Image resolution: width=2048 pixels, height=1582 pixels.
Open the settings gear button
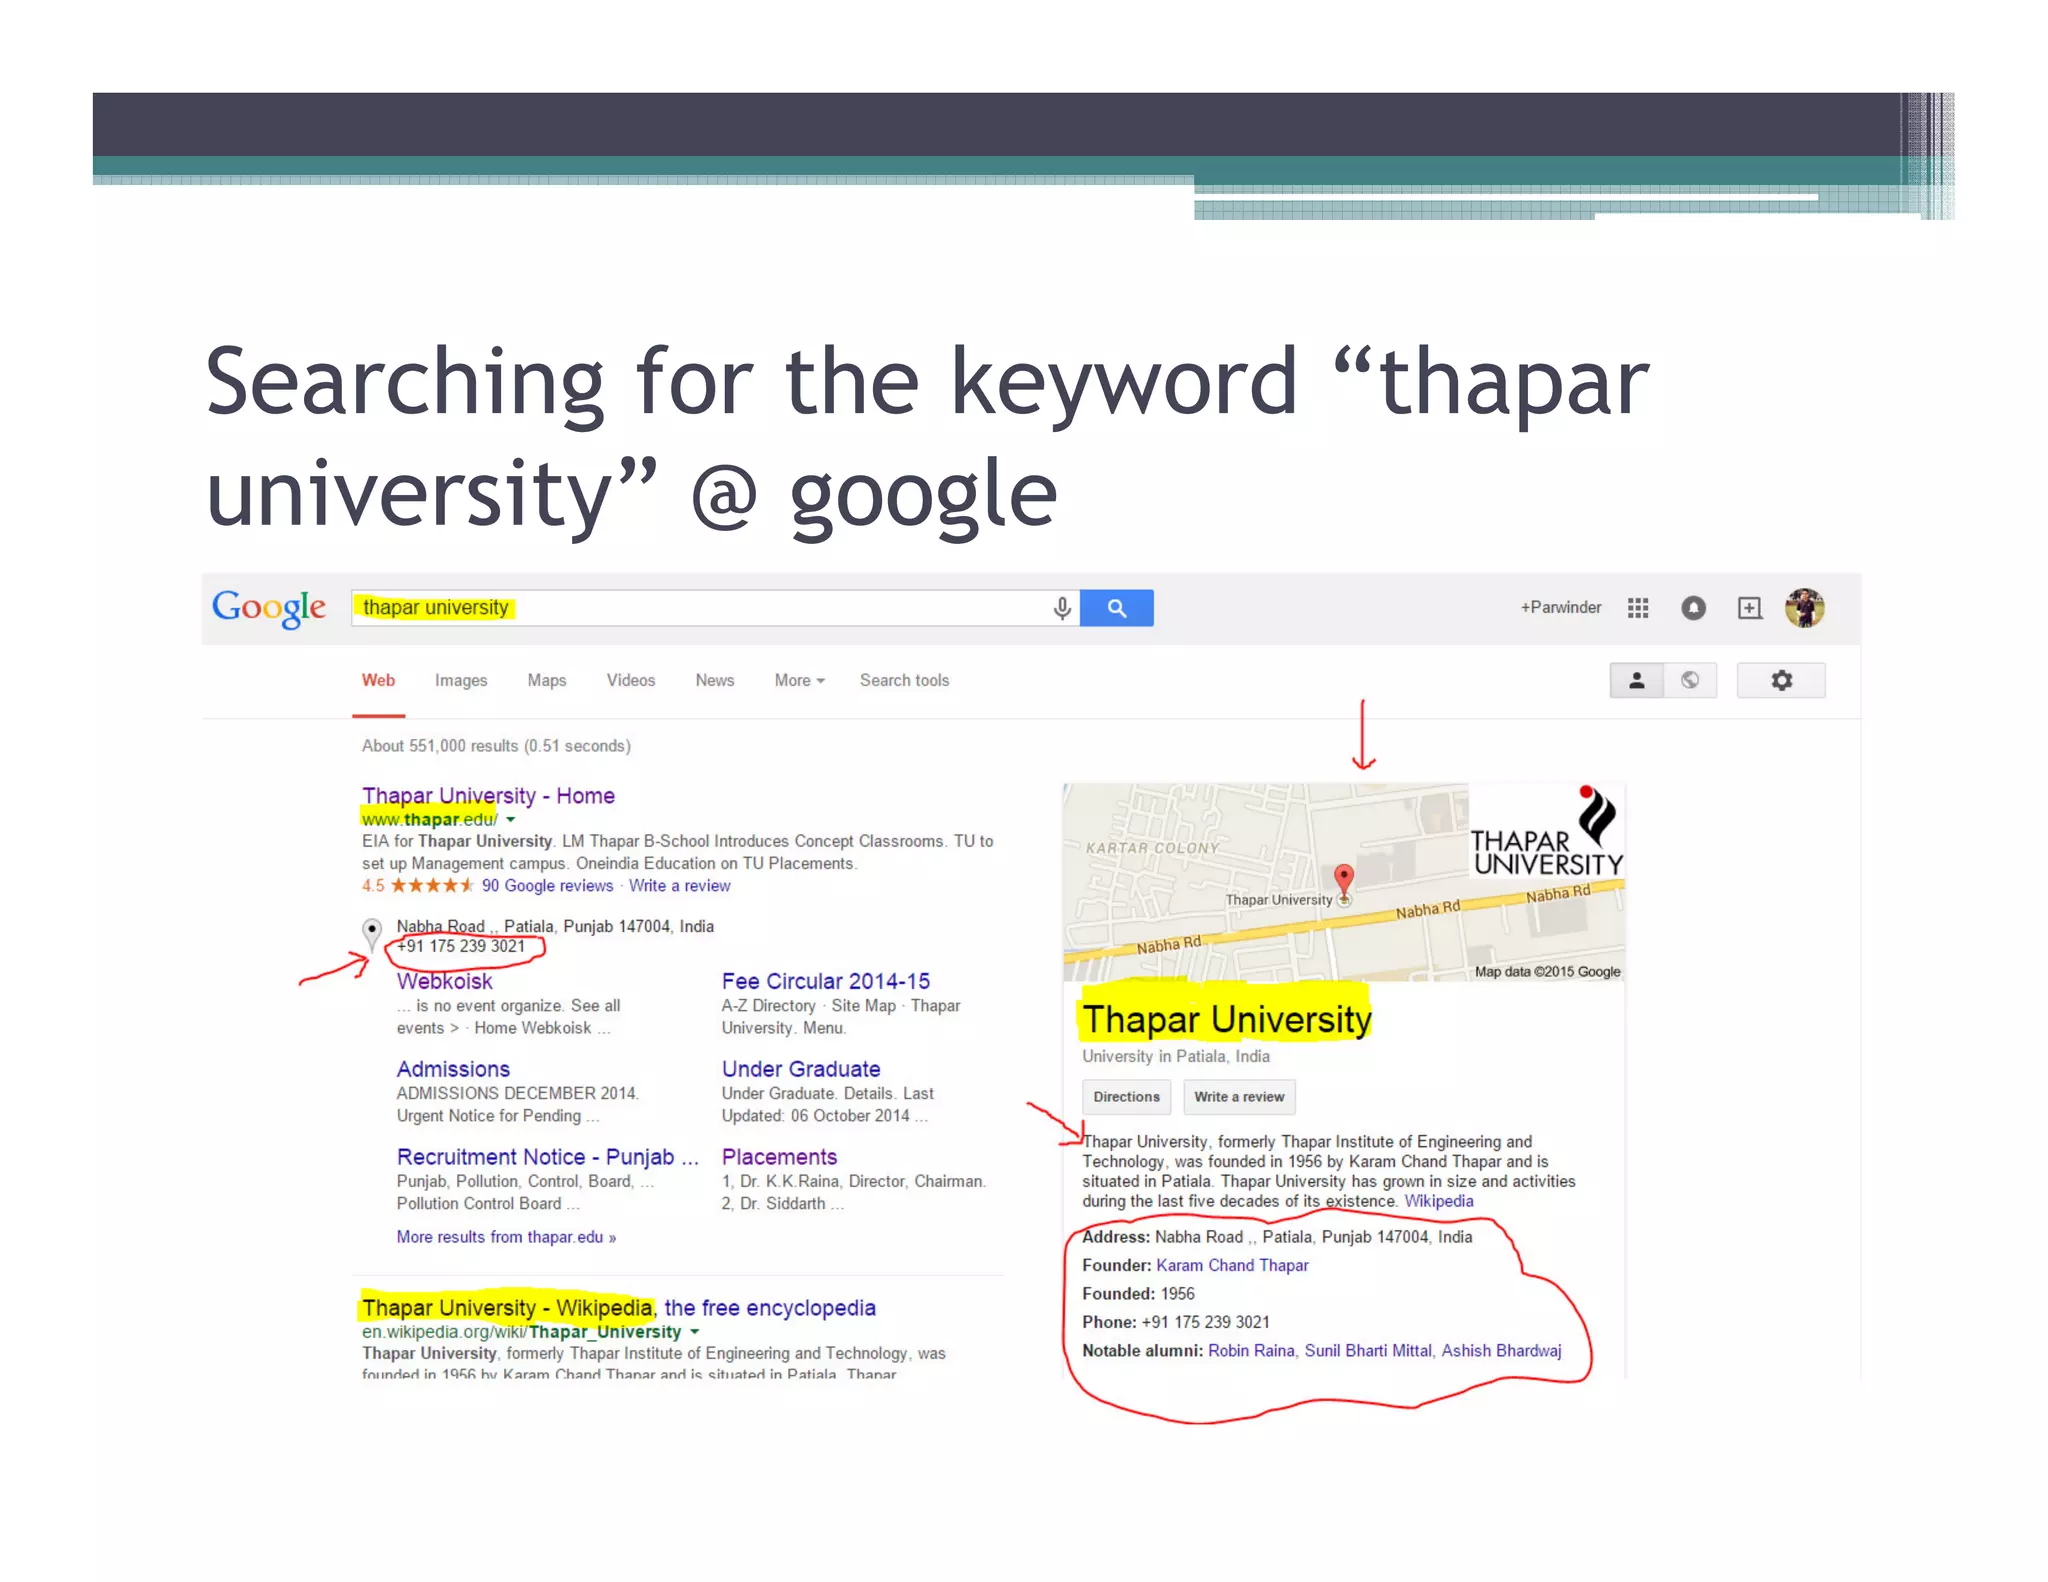tap(1781, 680)
